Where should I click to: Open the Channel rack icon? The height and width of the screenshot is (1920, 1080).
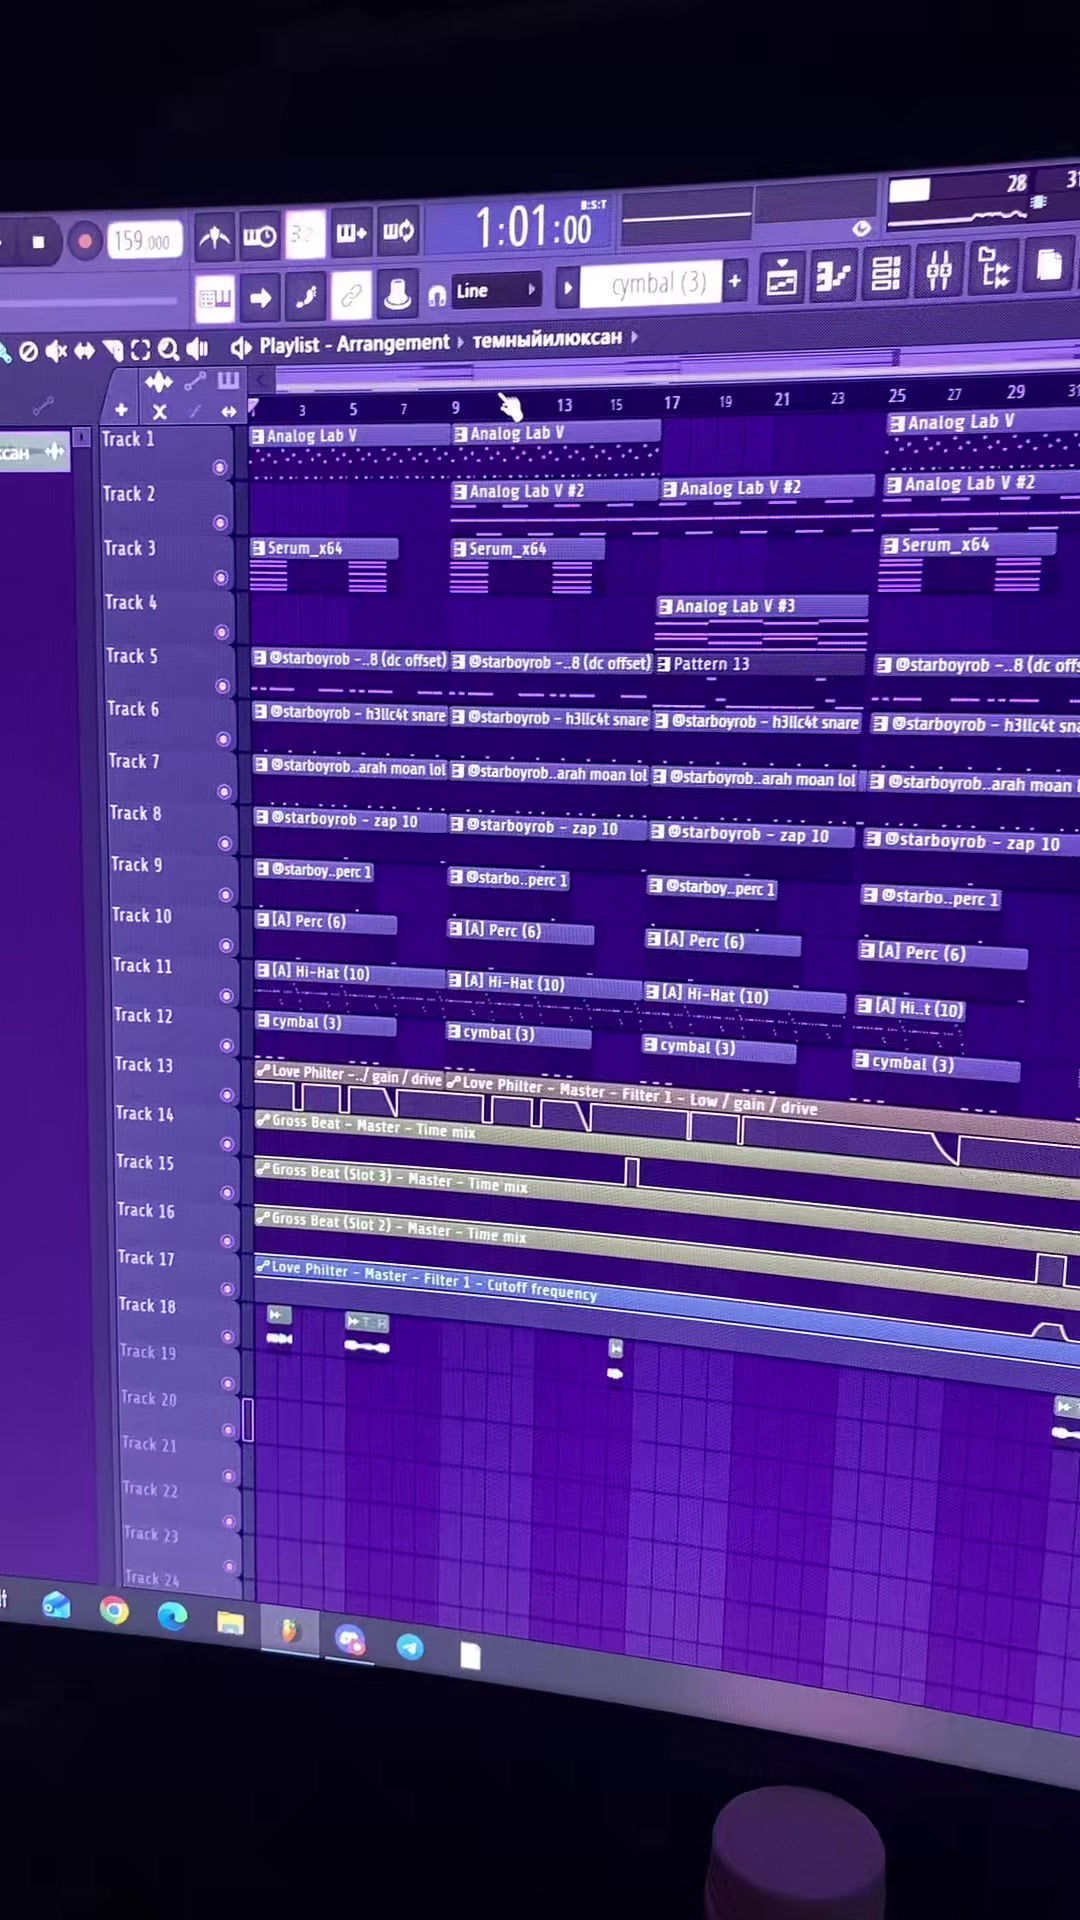886,272
